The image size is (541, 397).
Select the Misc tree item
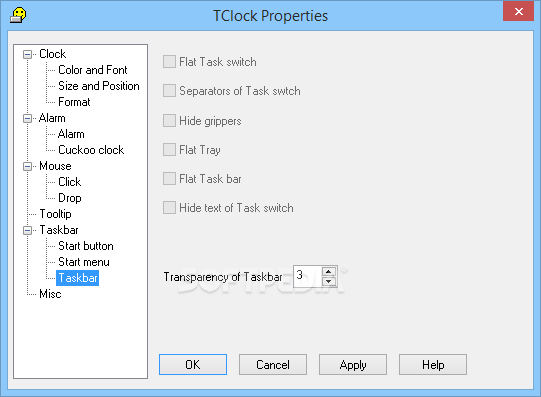click(x=50, y=294)
